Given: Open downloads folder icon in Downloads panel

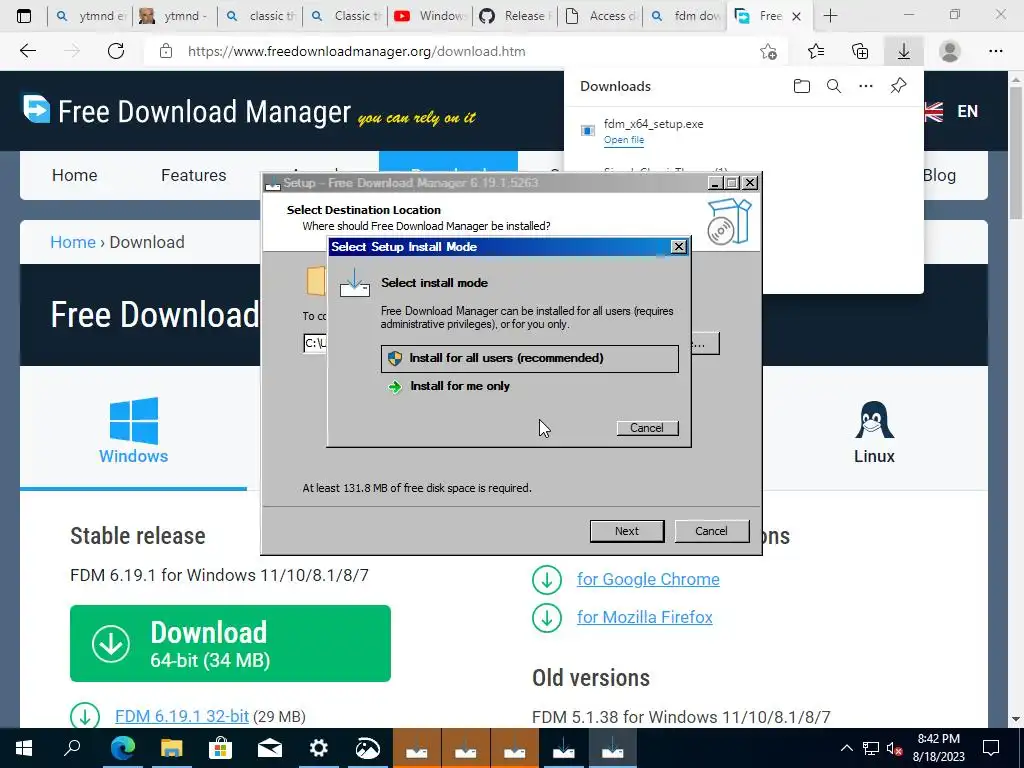Looking at the screenshot, I should click(x=802, y=86).
